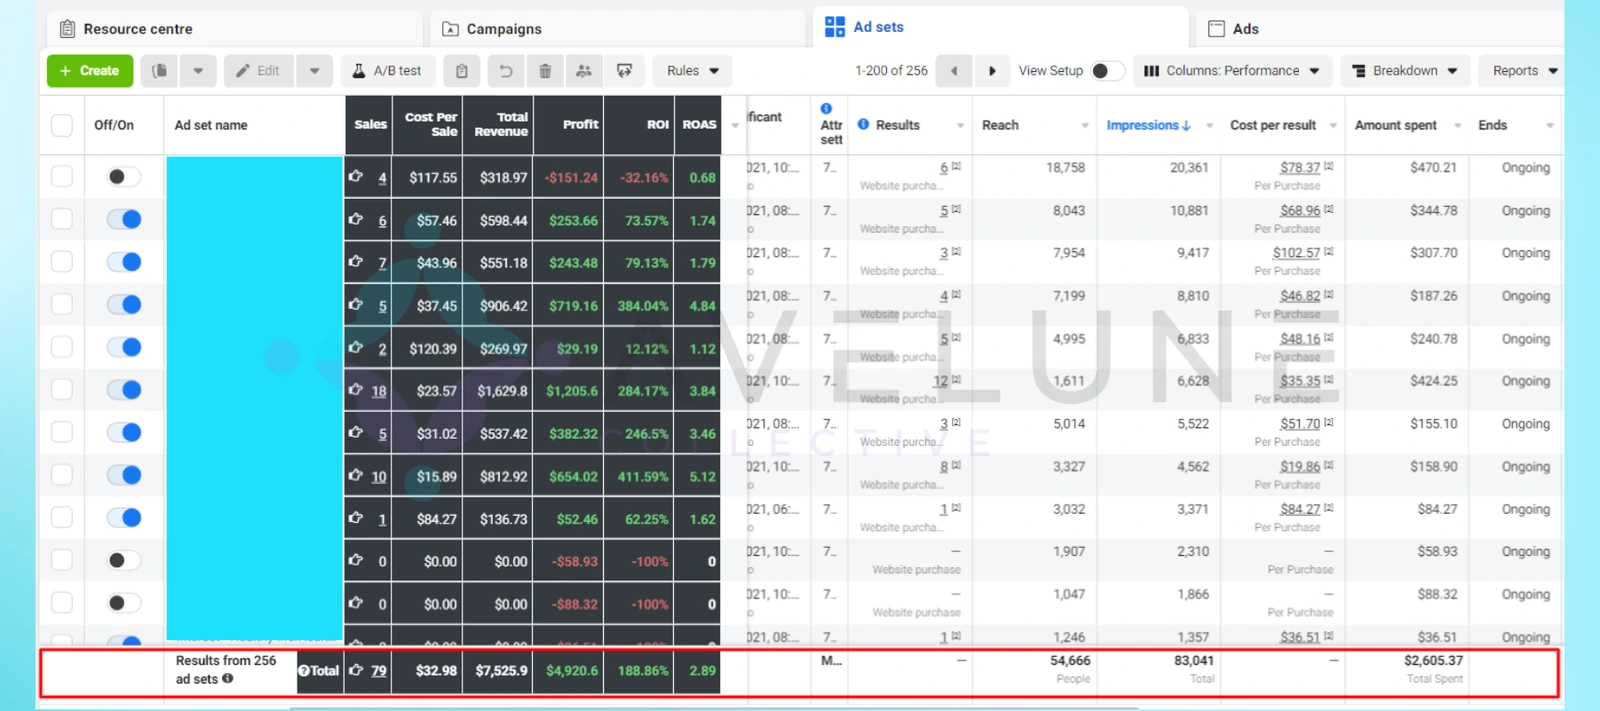Image resolution: width=1600 pixels, height=711 pixels.
Task: Open the Rules dropdown
Action: [692, 71]
